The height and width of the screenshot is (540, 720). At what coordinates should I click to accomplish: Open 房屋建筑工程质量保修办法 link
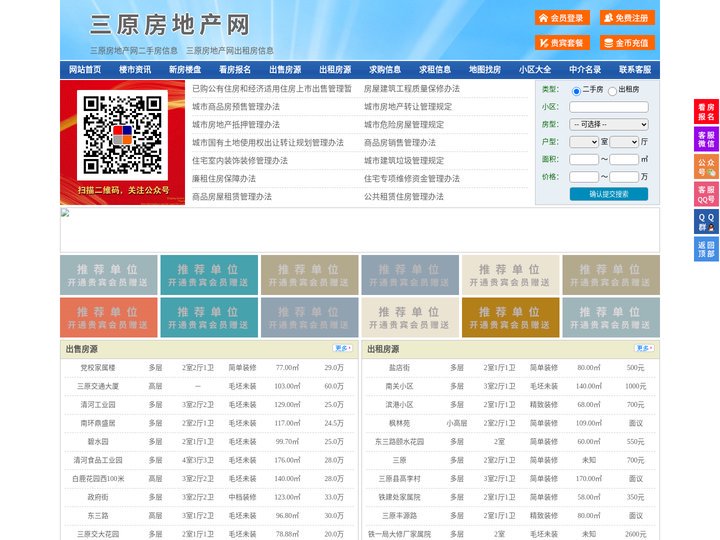tap(412, 89)
